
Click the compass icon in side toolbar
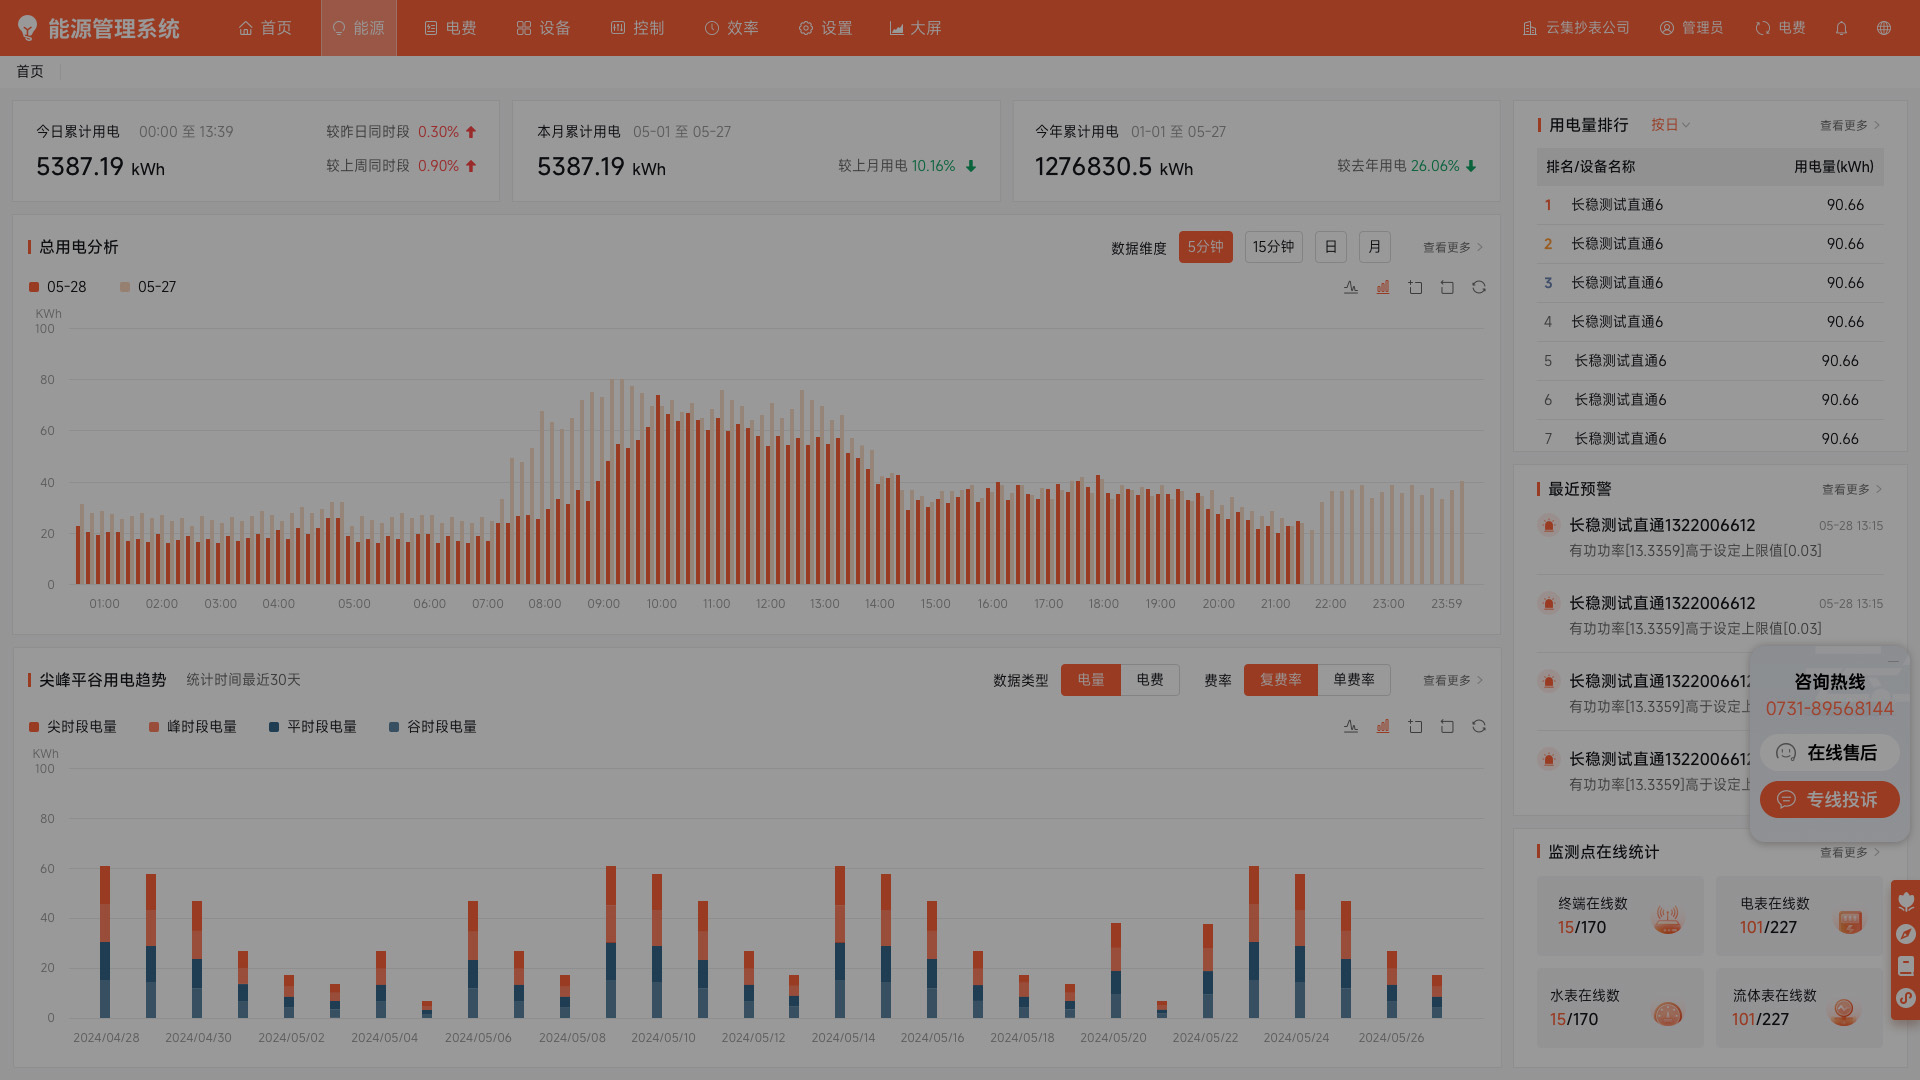point(1906,934)
